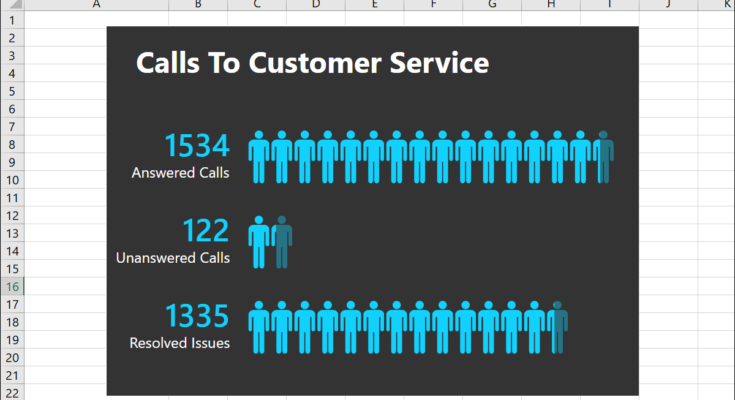Select the faded last person icon for Resolved Issues

(x=558, y=327)
